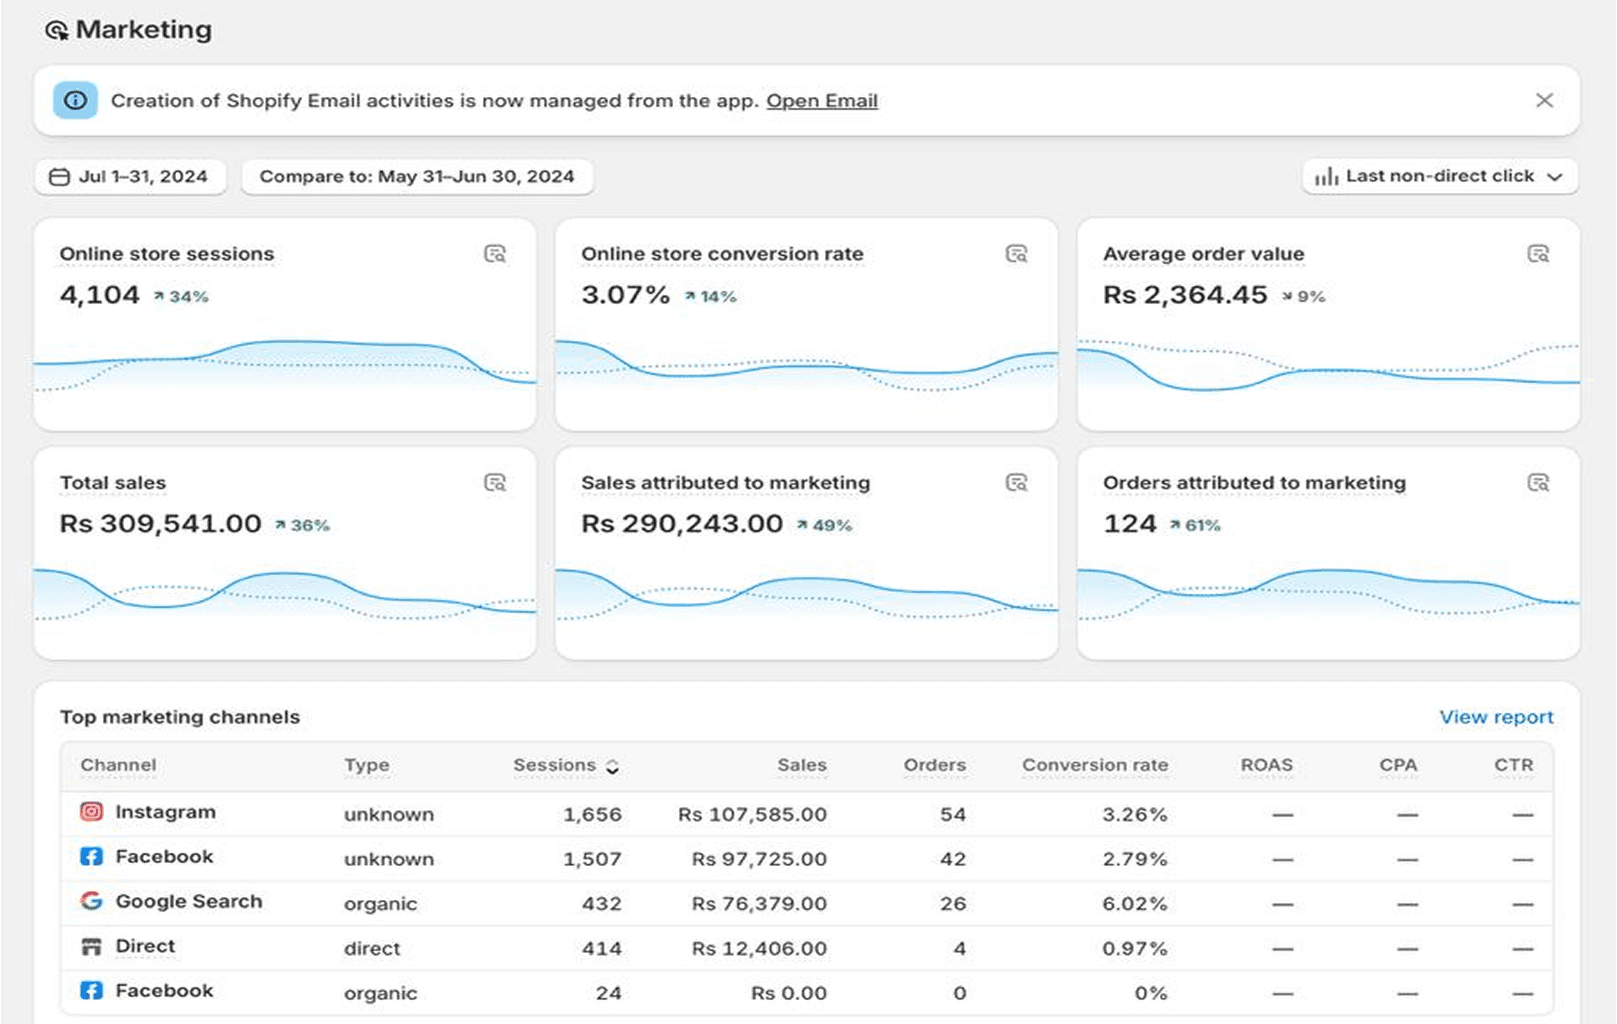Image resolution: width=1617 pixels, height=1024 pixels.
Task: Open report icon on Online store conversion rate card
Action: tap(1016, 254)
